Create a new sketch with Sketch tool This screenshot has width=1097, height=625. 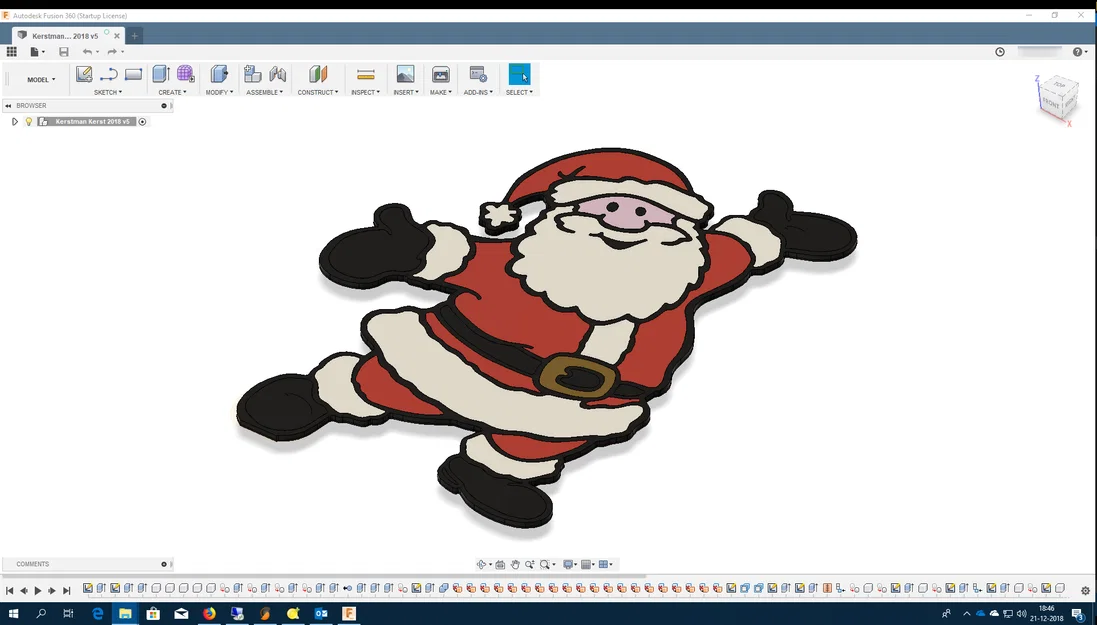tap(84, 74)
